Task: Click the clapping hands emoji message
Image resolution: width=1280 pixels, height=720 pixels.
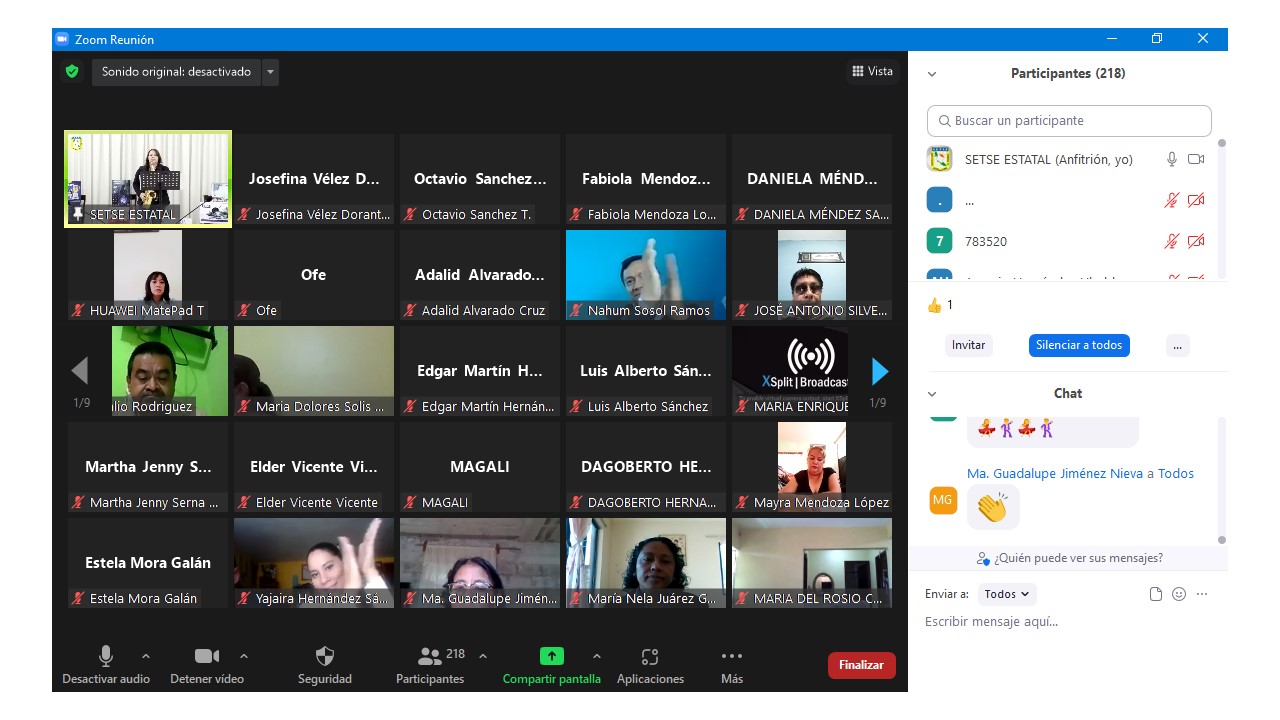Action: pyautogui.click(x=992, y=508)
